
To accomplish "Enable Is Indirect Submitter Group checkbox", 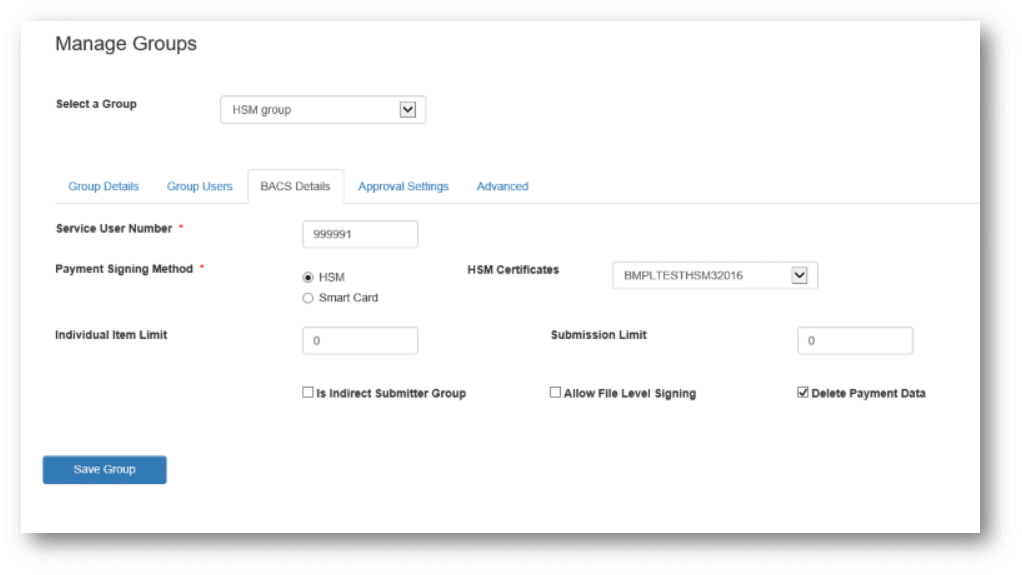I will (x=308, y=392).
